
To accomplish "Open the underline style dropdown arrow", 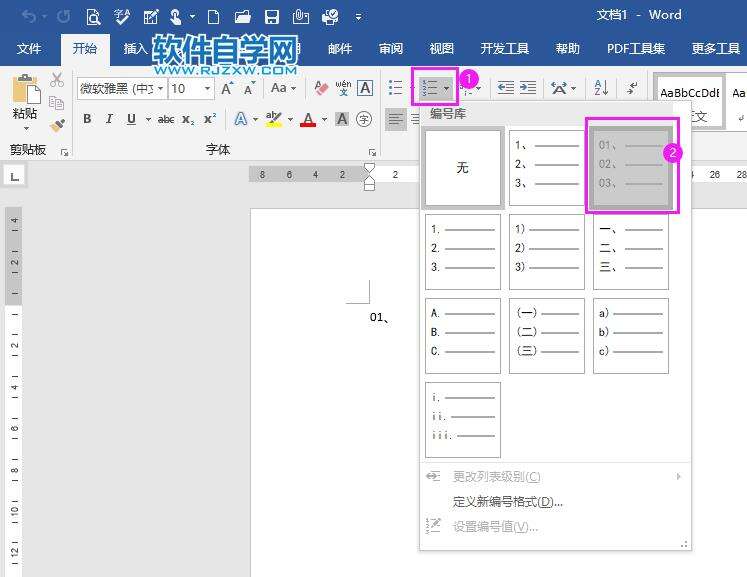I will pyautogui.click(x=148, y=119).
